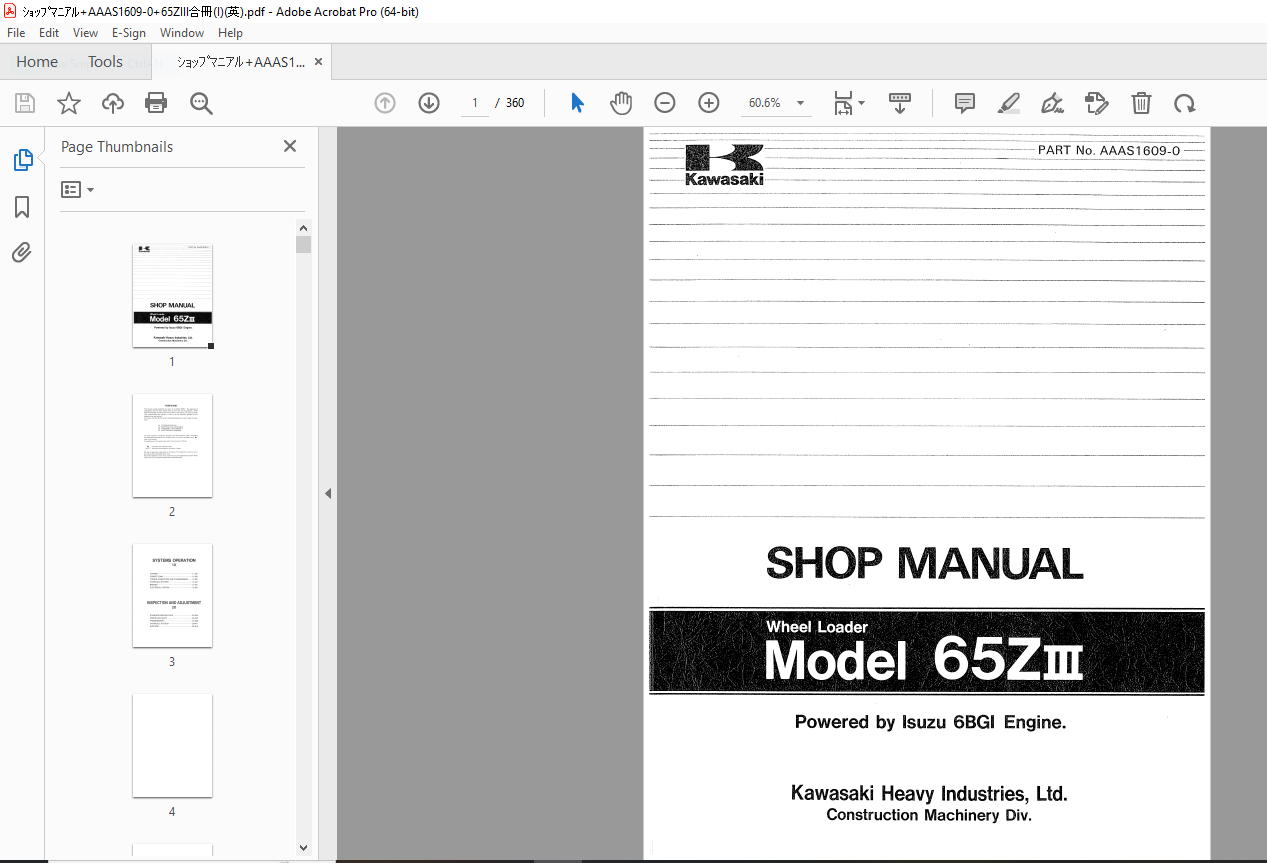Close the Page Thumbnails panel
Screen dimensions: 1267x863
coord(290,146)
